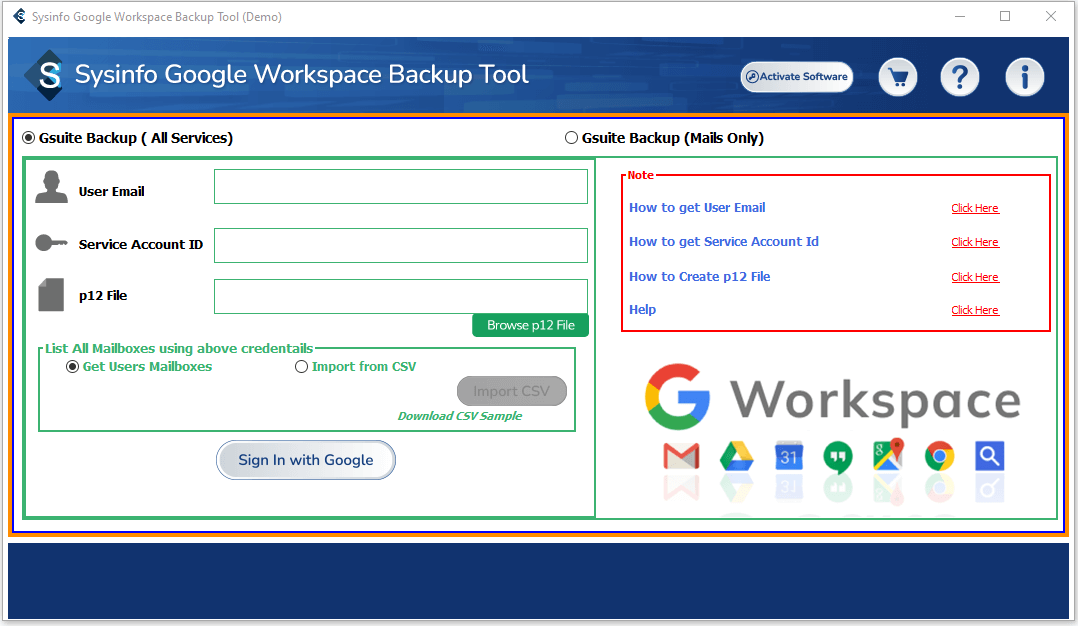Open Click Here for Create p12 File

tap(975, 277)
